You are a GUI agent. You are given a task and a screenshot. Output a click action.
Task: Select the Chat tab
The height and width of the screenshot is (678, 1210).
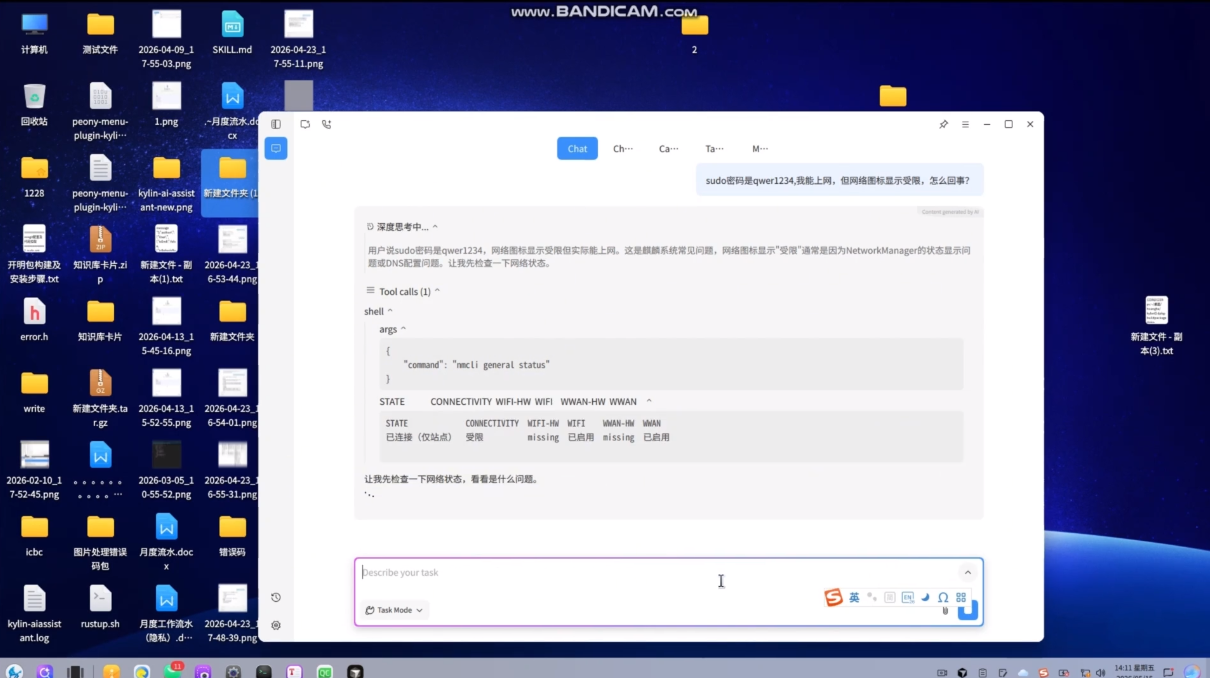tap(577, 149)
